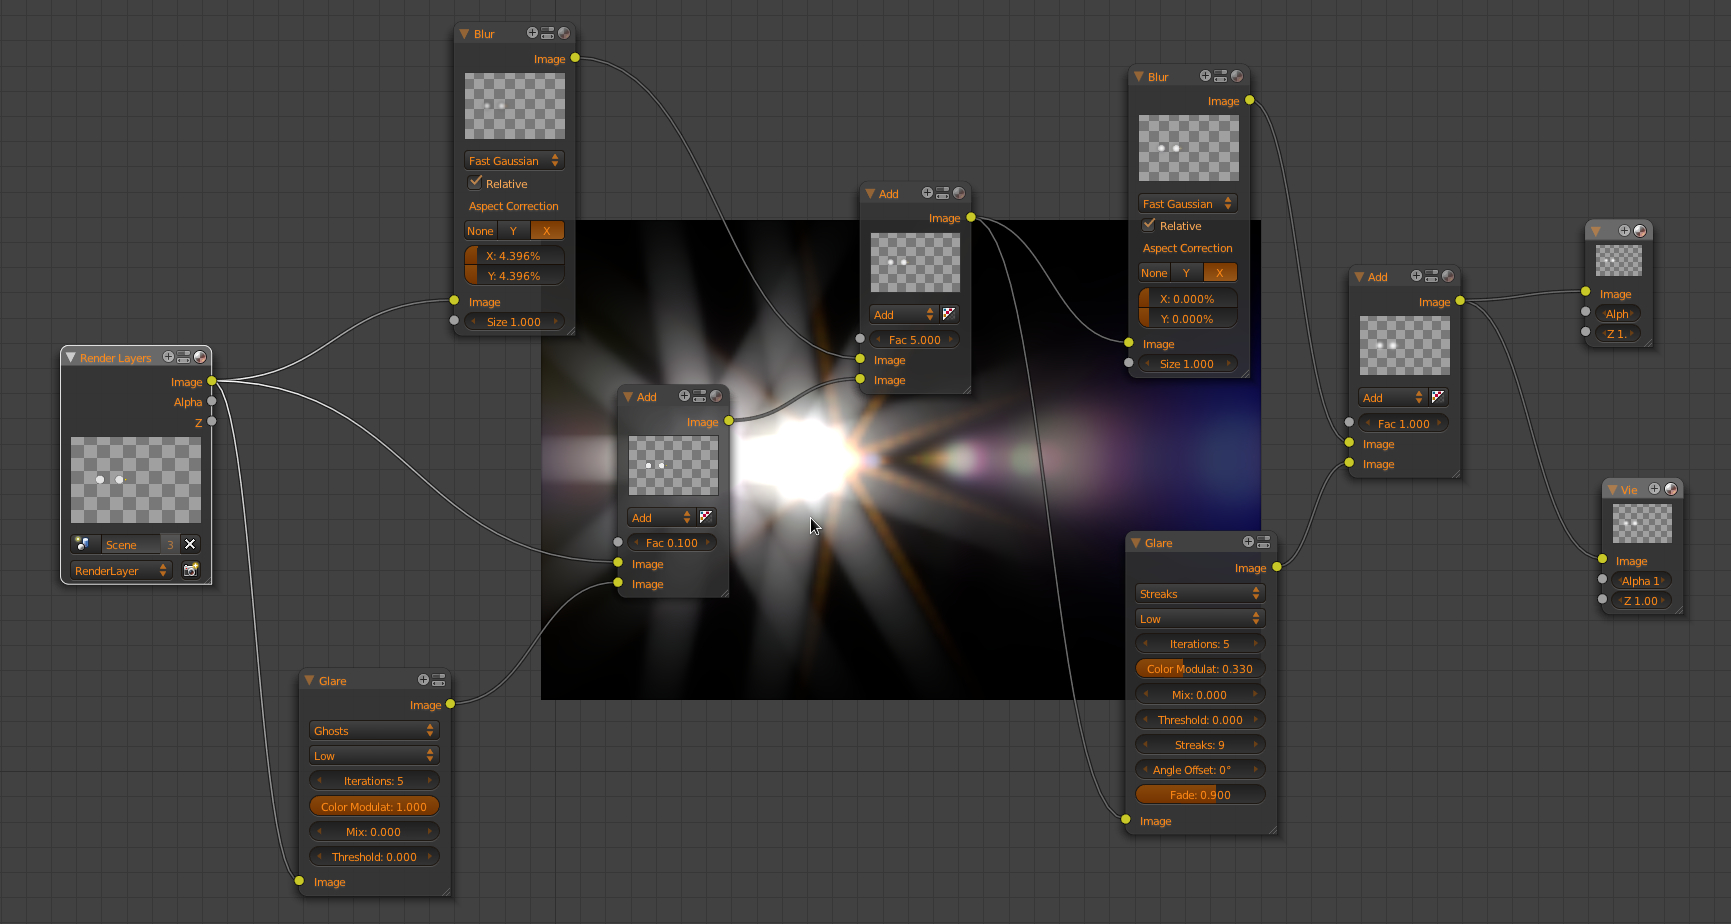
Task: Select None aspect correction in the second Blur node
Action: 1154,273
